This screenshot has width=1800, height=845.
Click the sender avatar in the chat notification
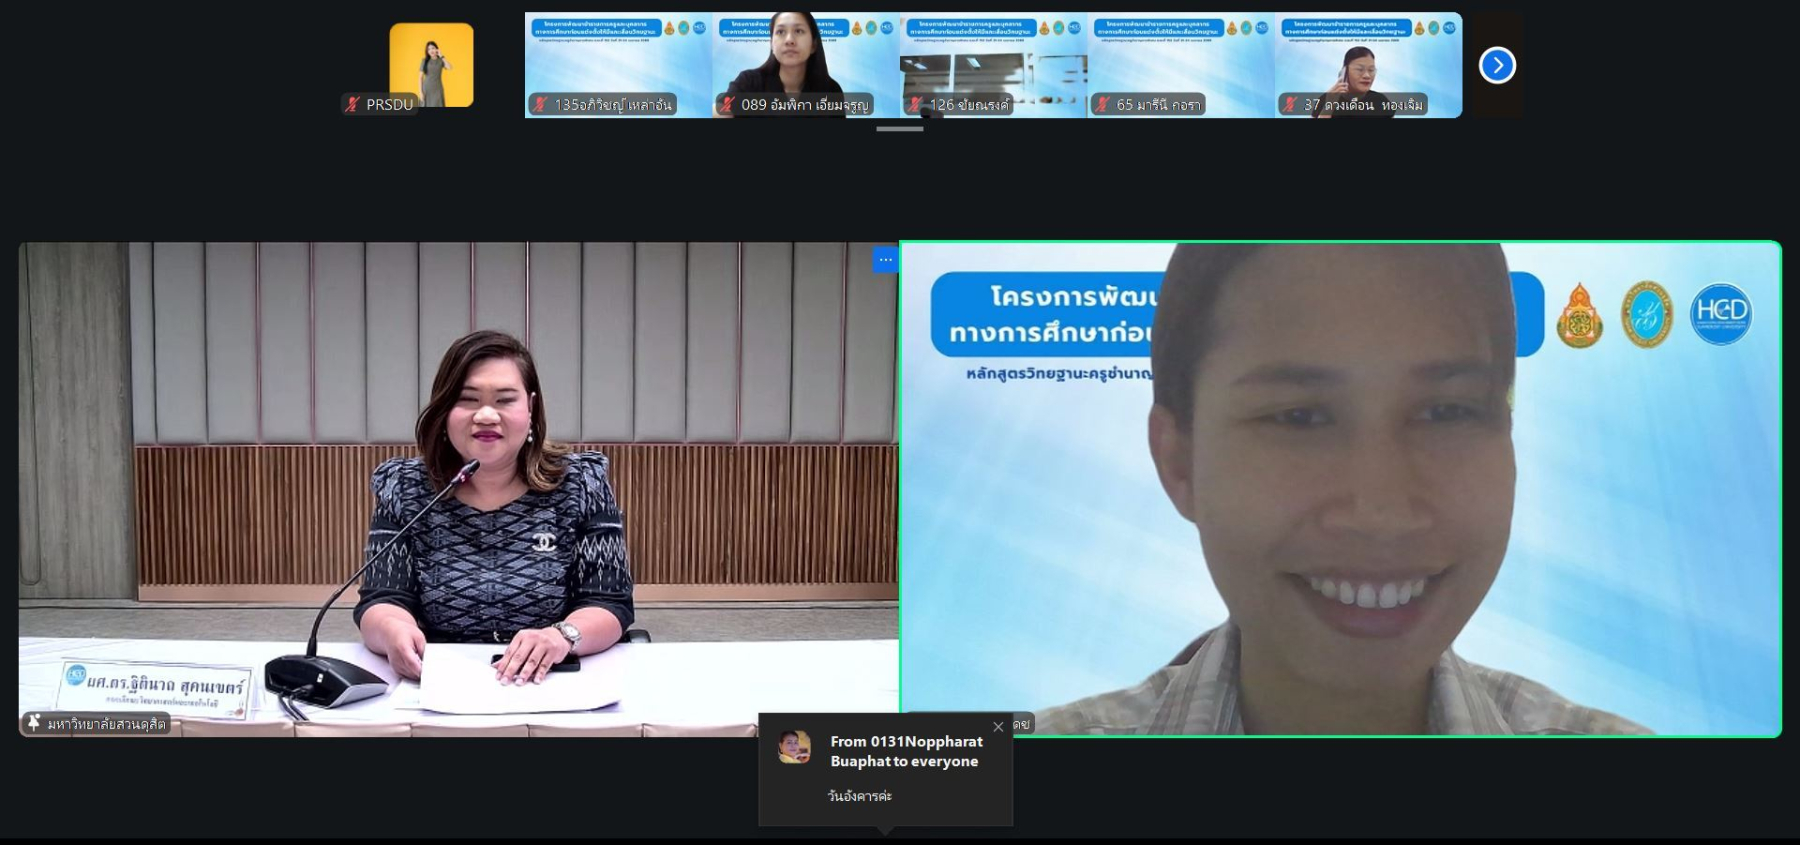coord(795,748)
